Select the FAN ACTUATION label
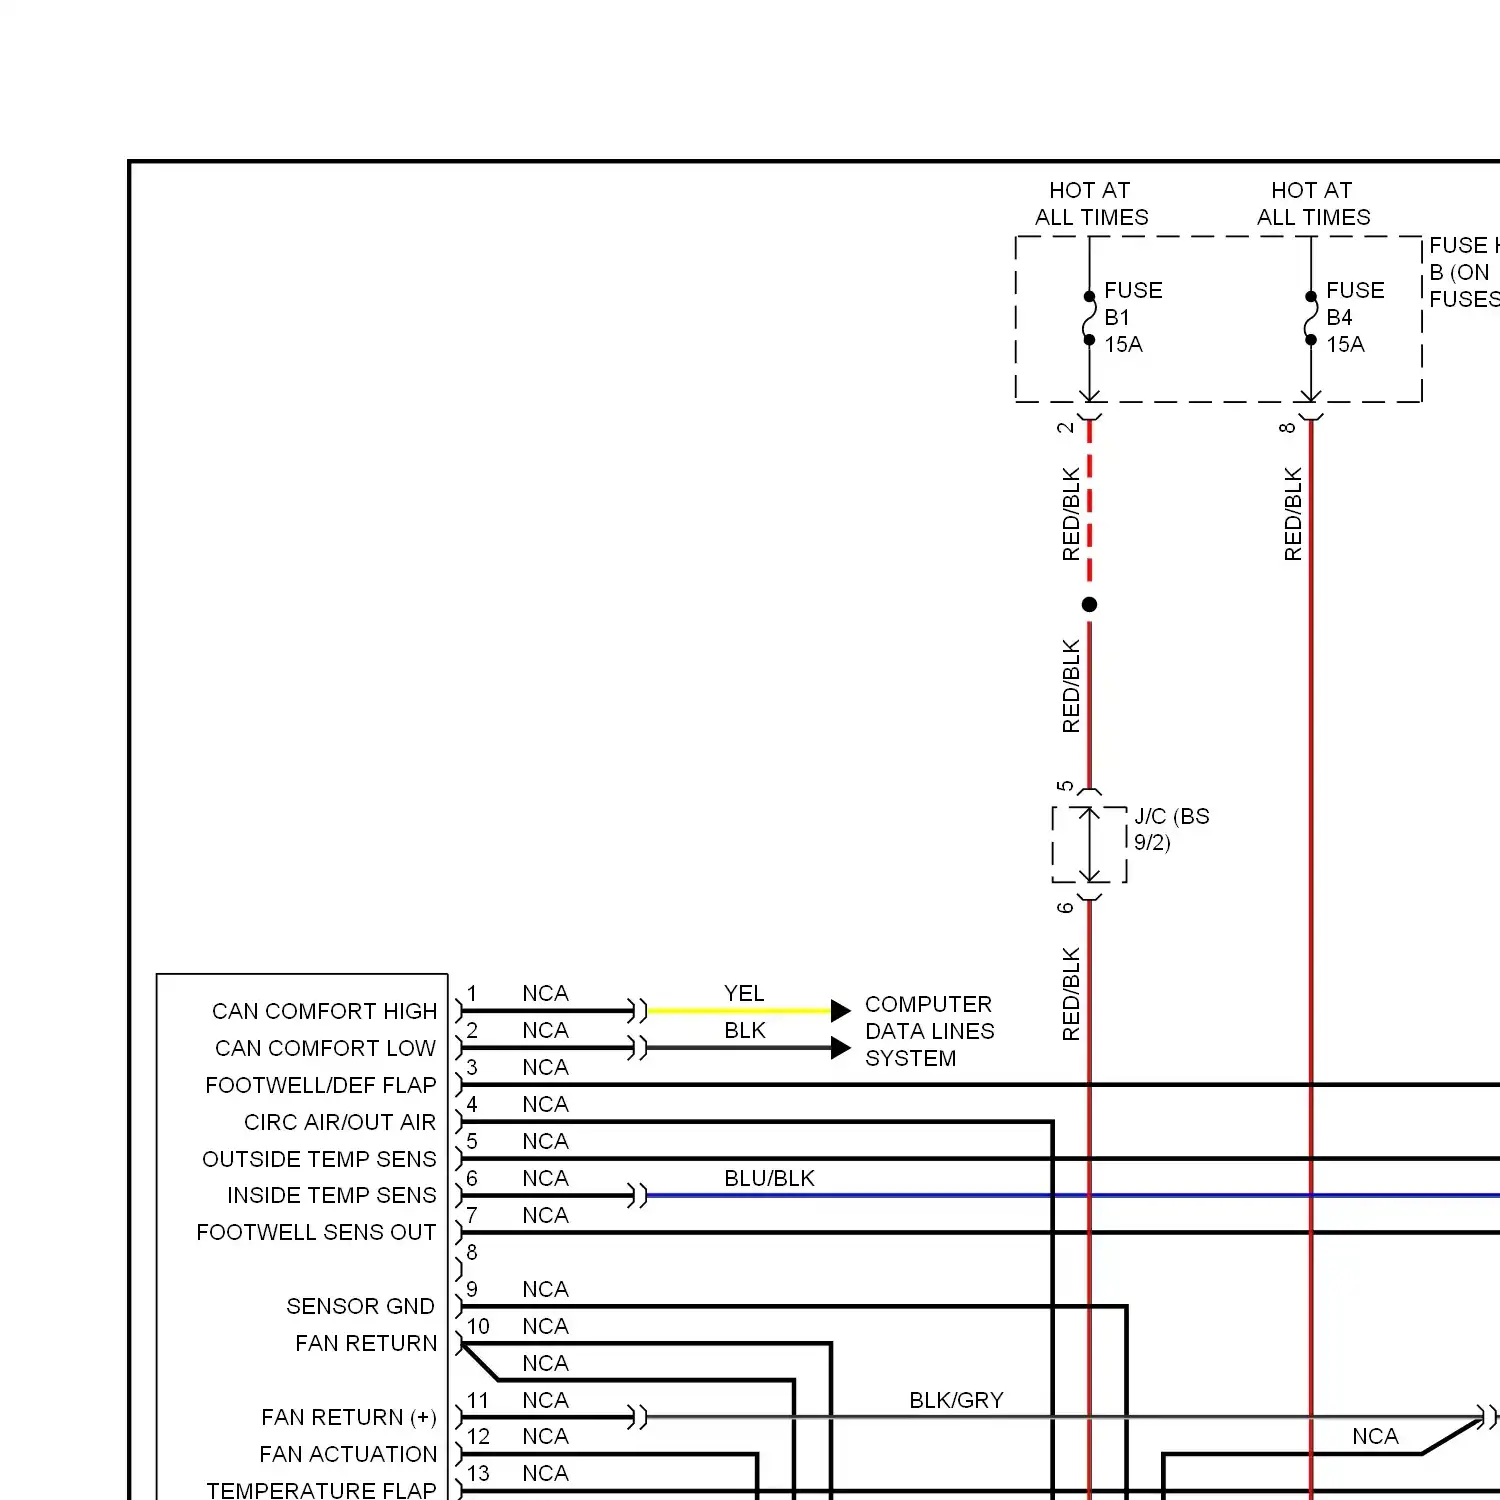The width and height of the screenshot is (1500, 1500). [x=348, y=1454]
